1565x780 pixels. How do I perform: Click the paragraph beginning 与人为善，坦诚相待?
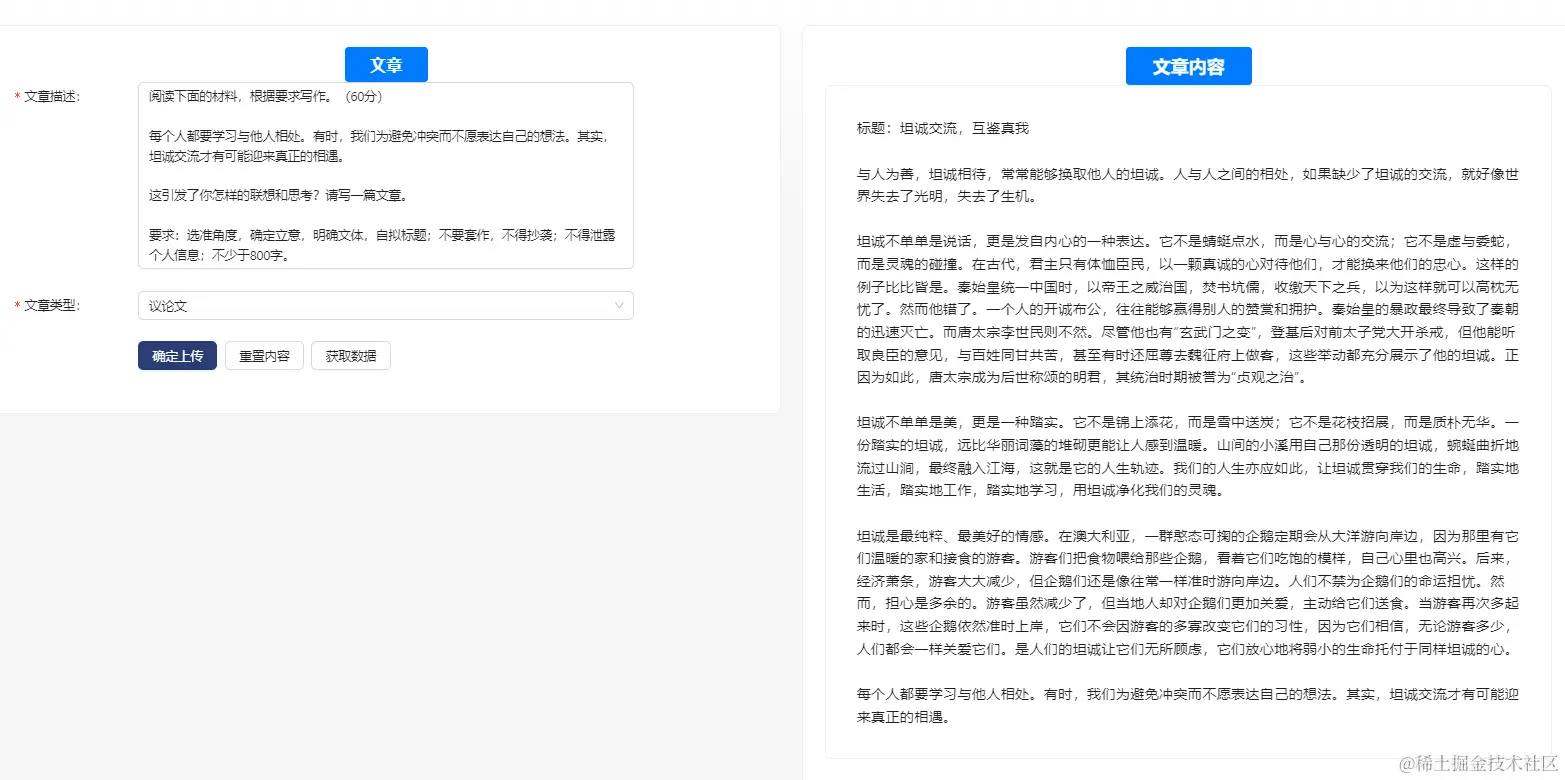click(1188, 185)
